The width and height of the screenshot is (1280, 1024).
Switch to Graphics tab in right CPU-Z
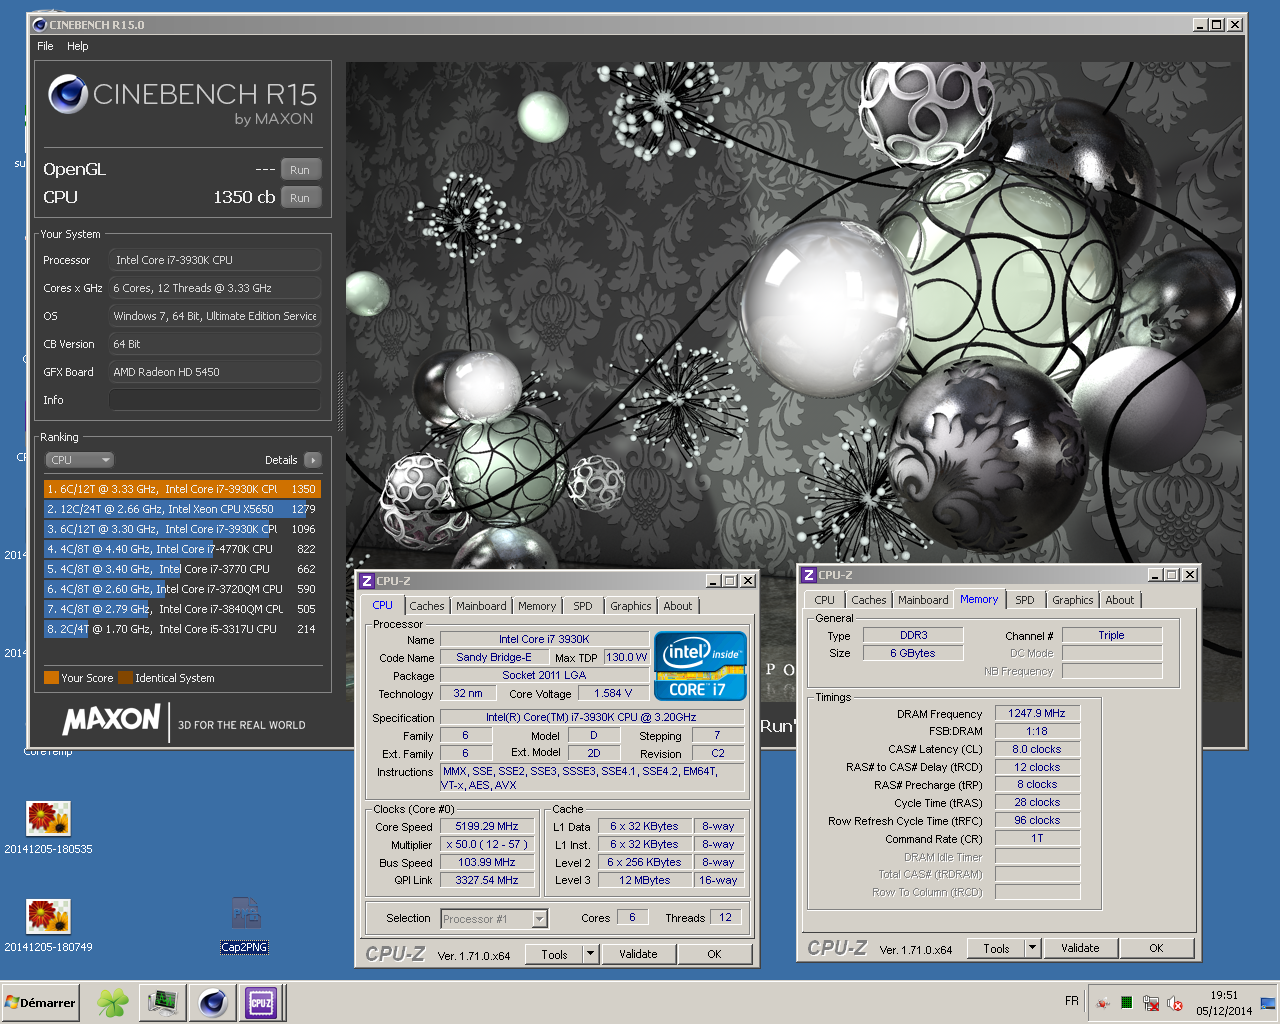pyautogui.click(x=1073, y=600)
